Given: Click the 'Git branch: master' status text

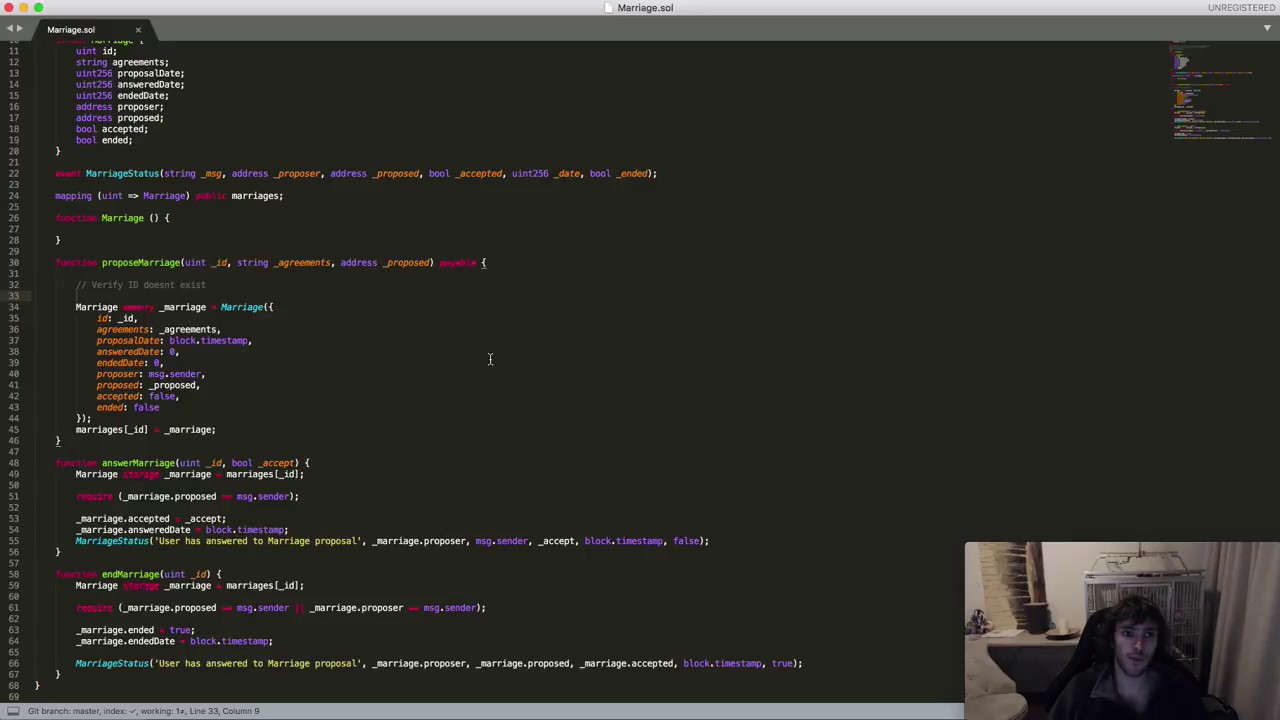Looking at the screenshot, I should click(63, 711).
